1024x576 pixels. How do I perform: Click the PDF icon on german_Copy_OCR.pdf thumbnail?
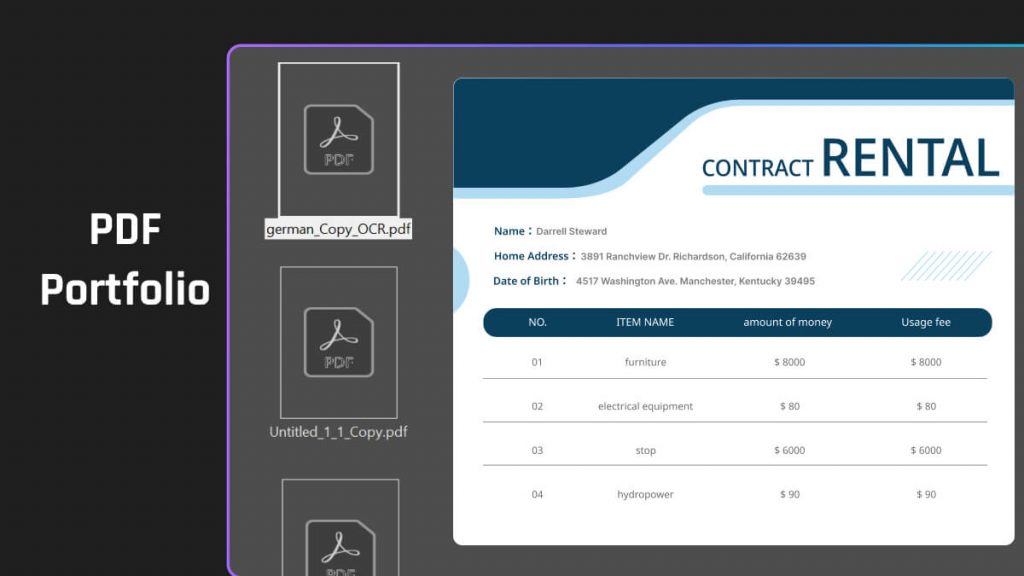339,137
